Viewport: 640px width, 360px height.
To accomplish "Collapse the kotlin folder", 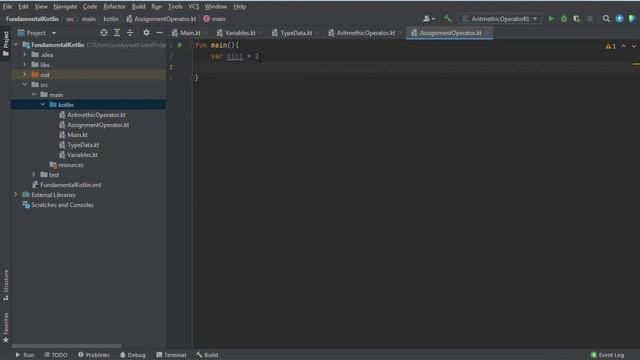I will tap(43, 104).
